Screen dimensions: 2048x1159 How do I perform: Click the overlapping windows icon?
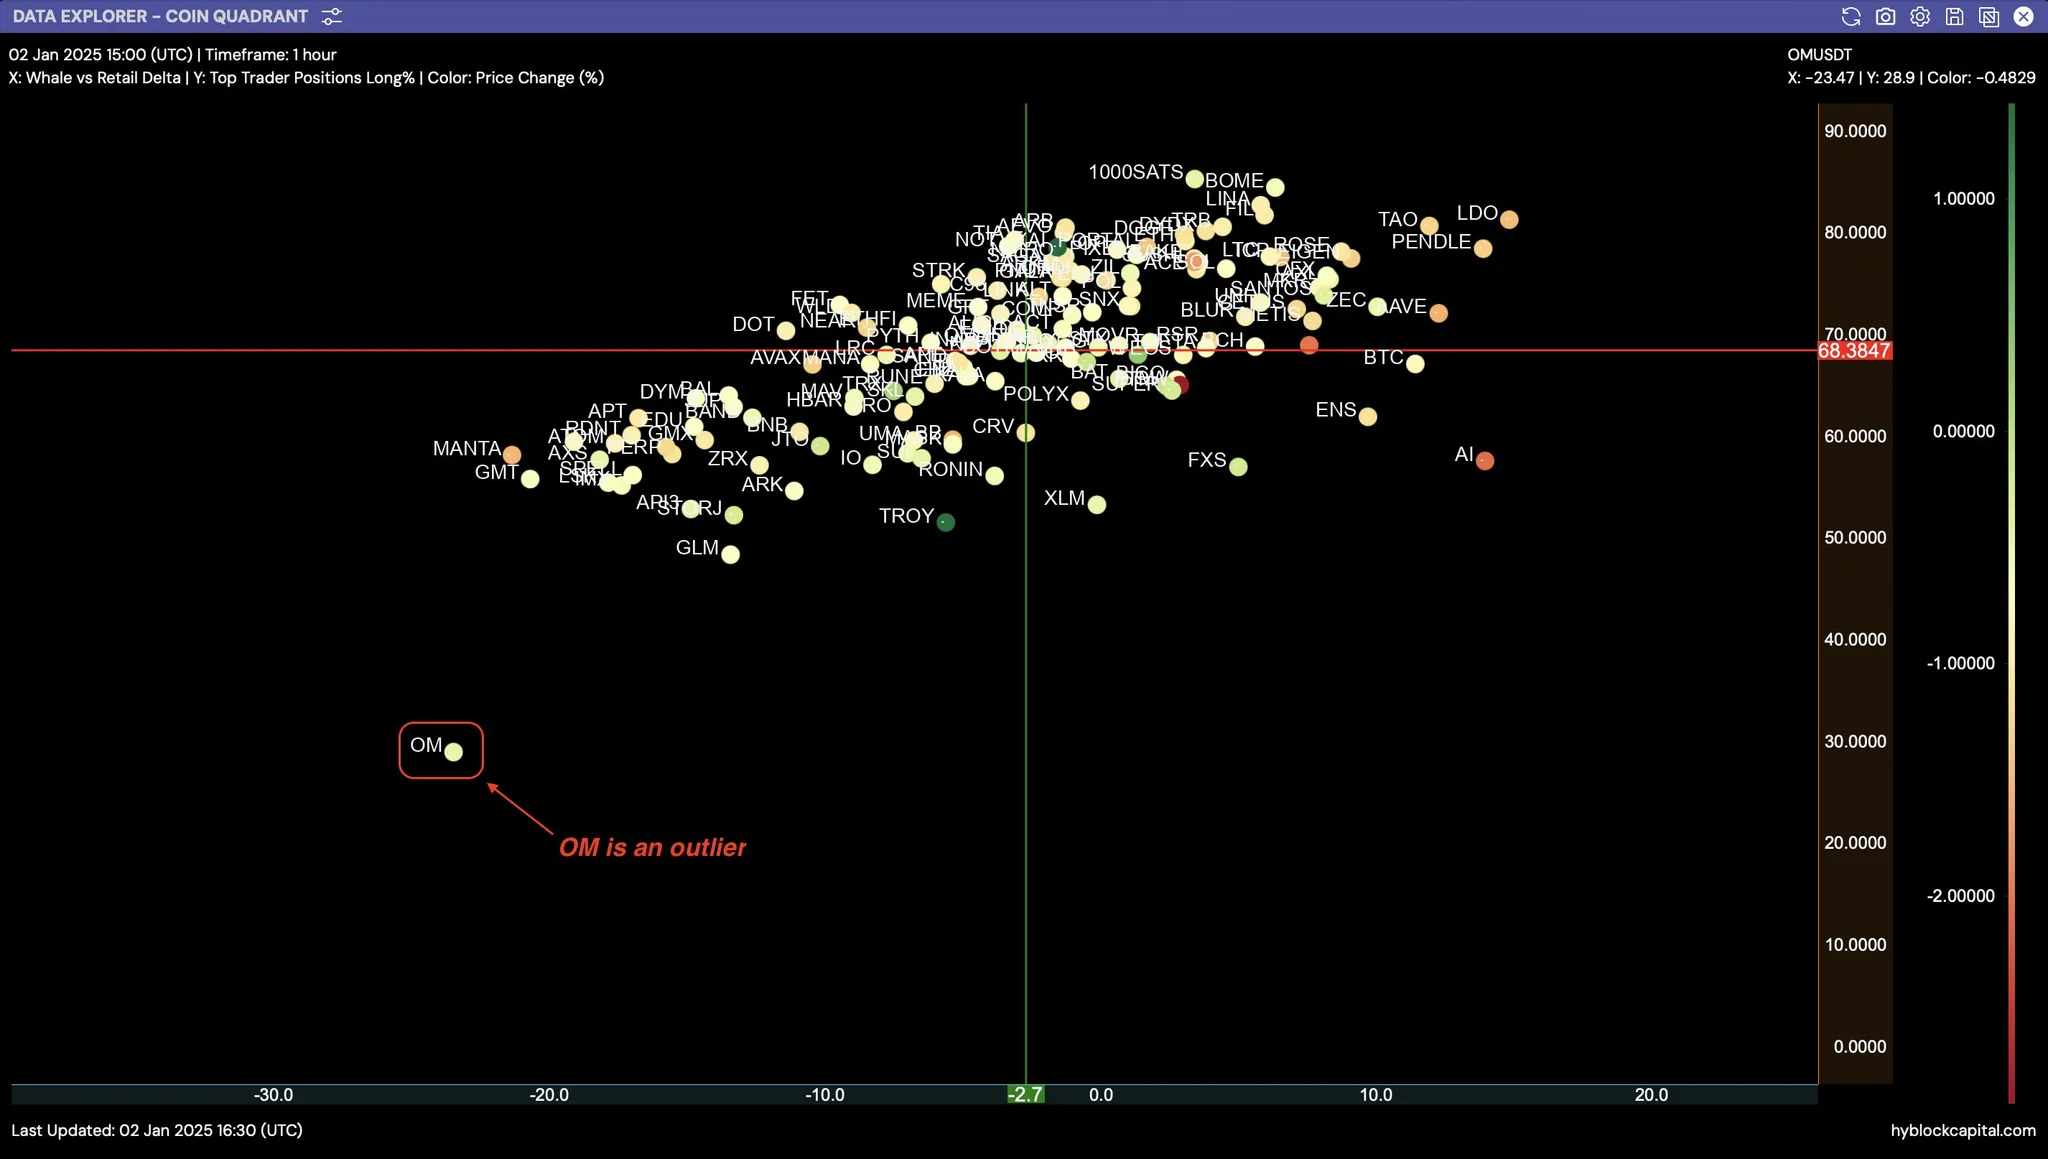tap(1988, 17)
